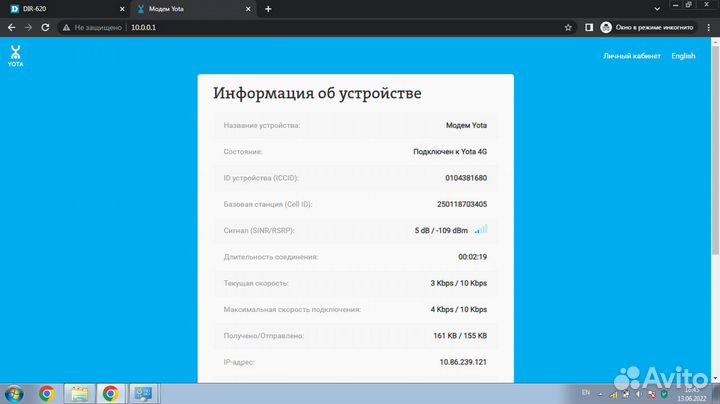Open the side panel icon in toolbar
This screenshot has width=720, height=404.
(x=589, y=28)
